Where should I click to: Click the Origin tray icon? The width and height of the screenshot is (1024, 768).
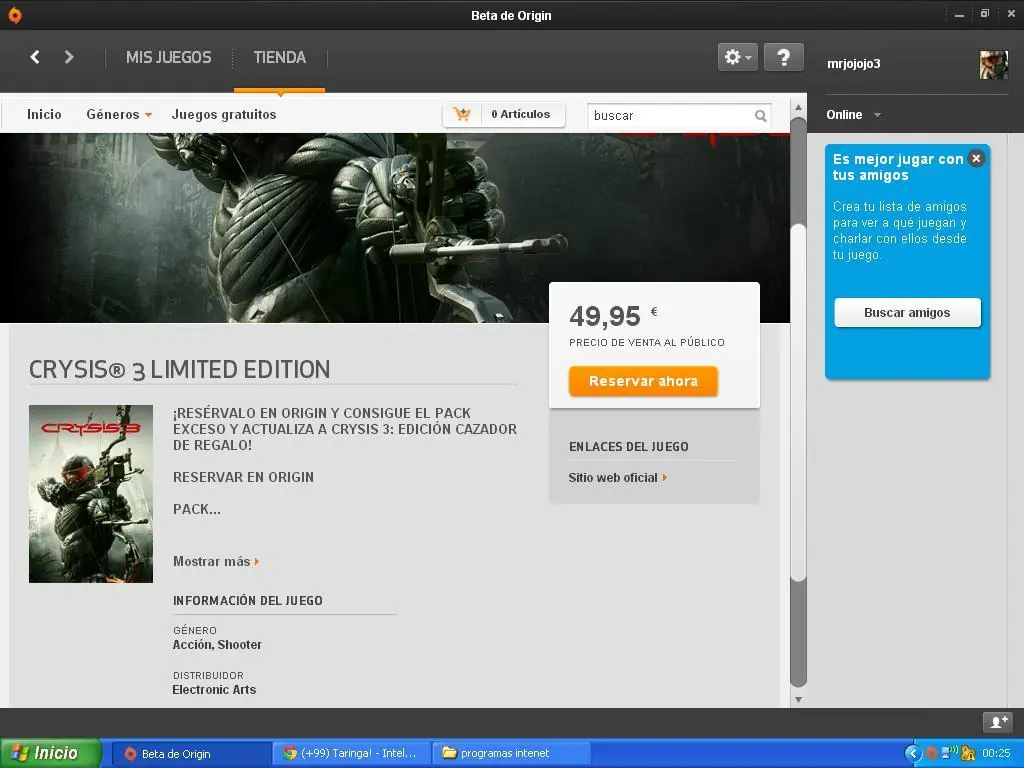click(932, 754)
